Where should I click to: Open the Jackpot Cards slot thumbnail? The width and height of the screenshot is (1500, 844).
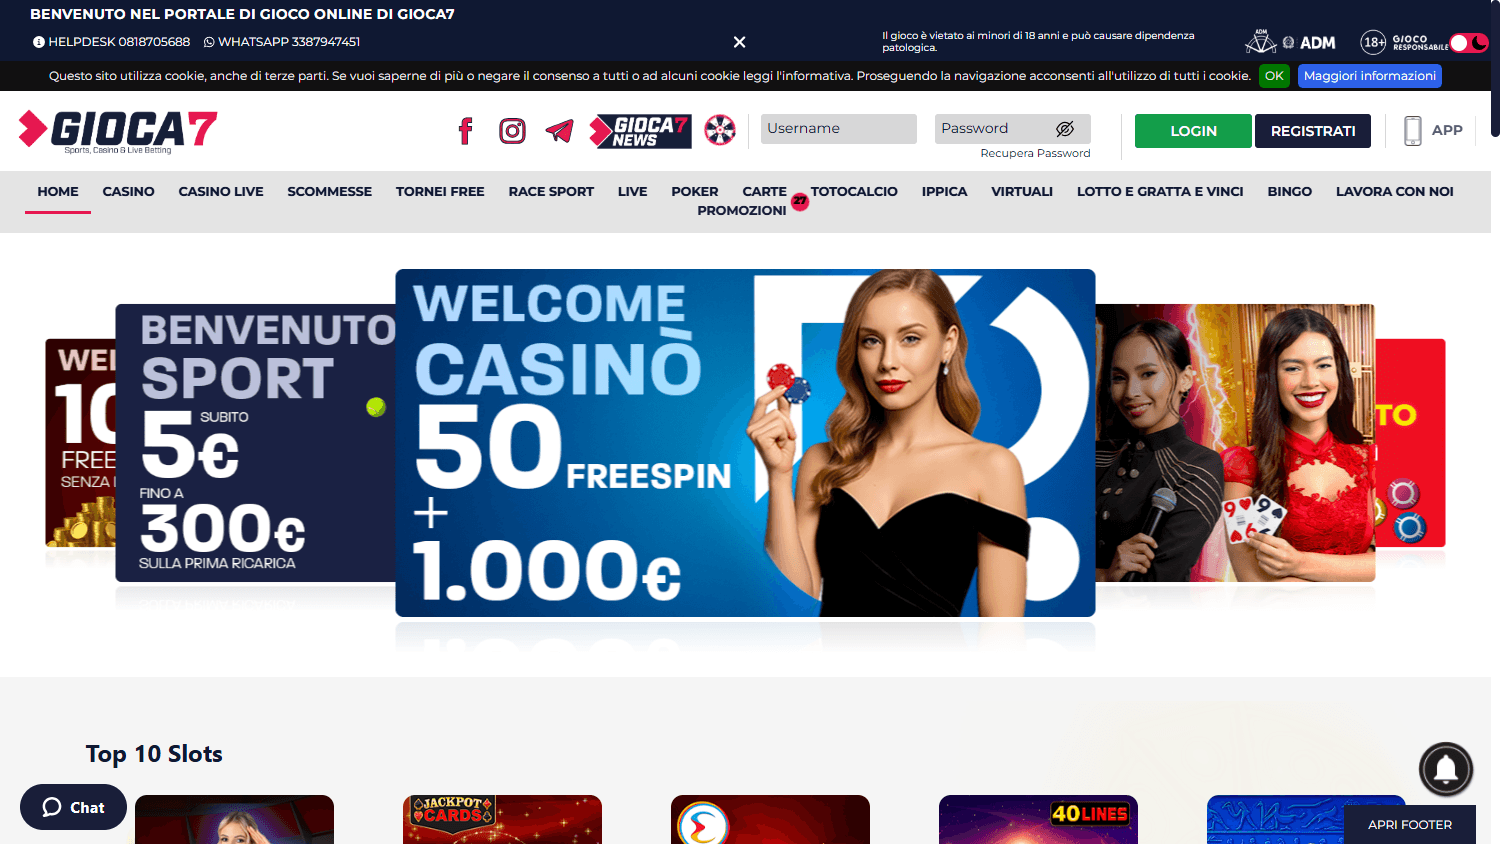[x=502, y=820]
